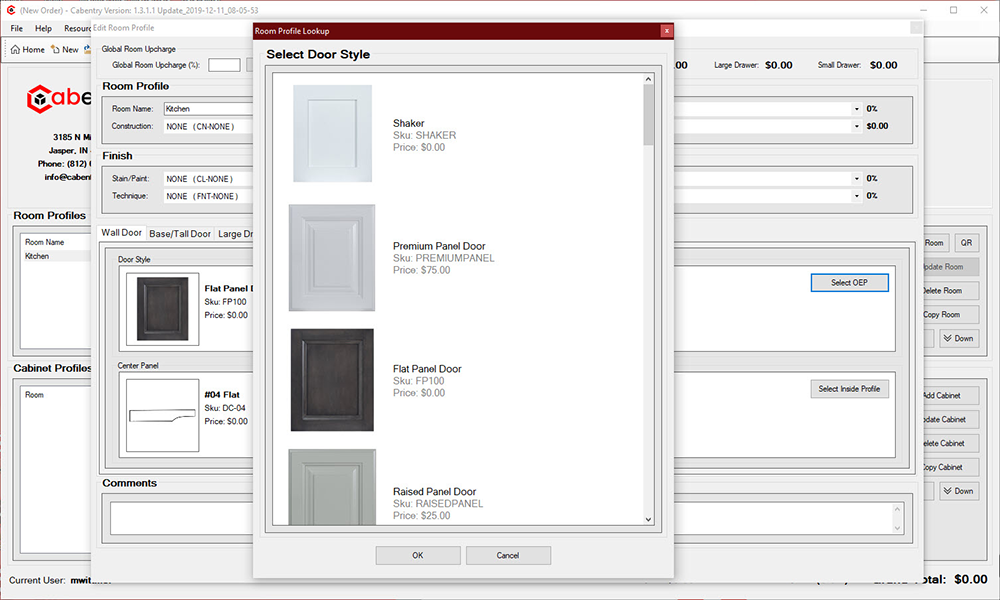
Task: Click the Room column header in Cabinet Profiles
Action: [x=34, y=395]
